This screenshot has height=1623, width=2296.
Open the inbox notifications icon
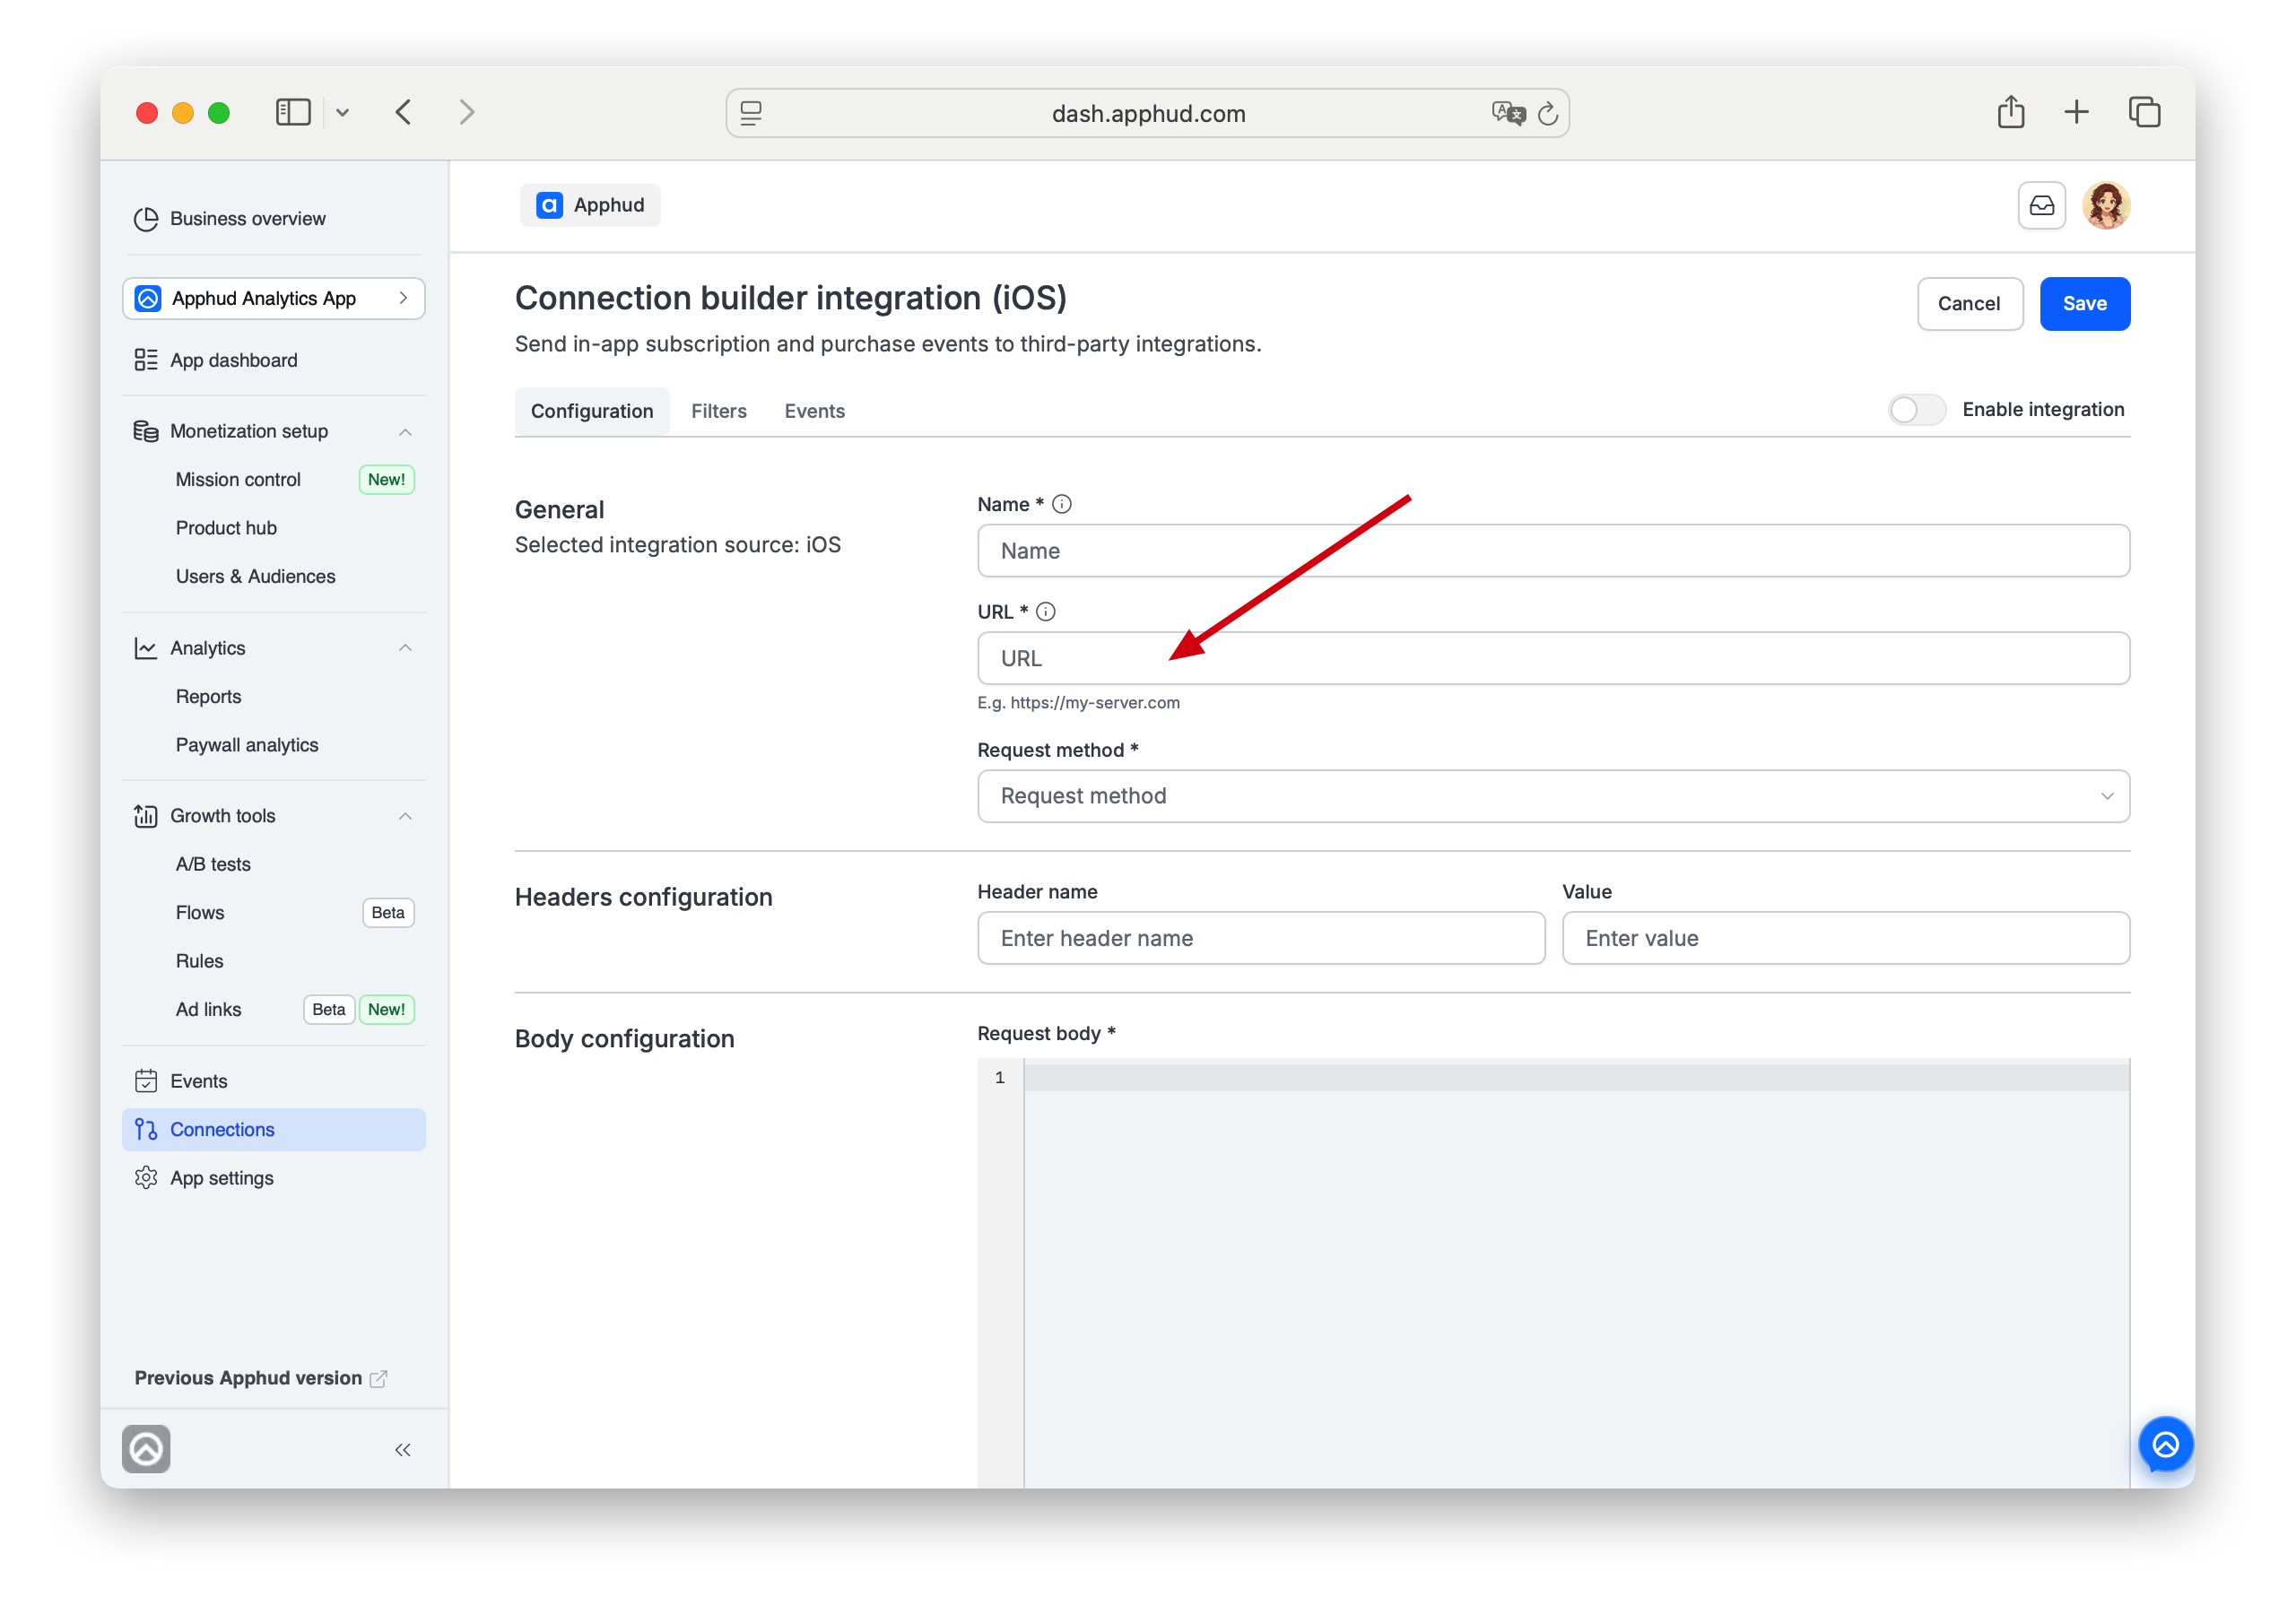2042,205
